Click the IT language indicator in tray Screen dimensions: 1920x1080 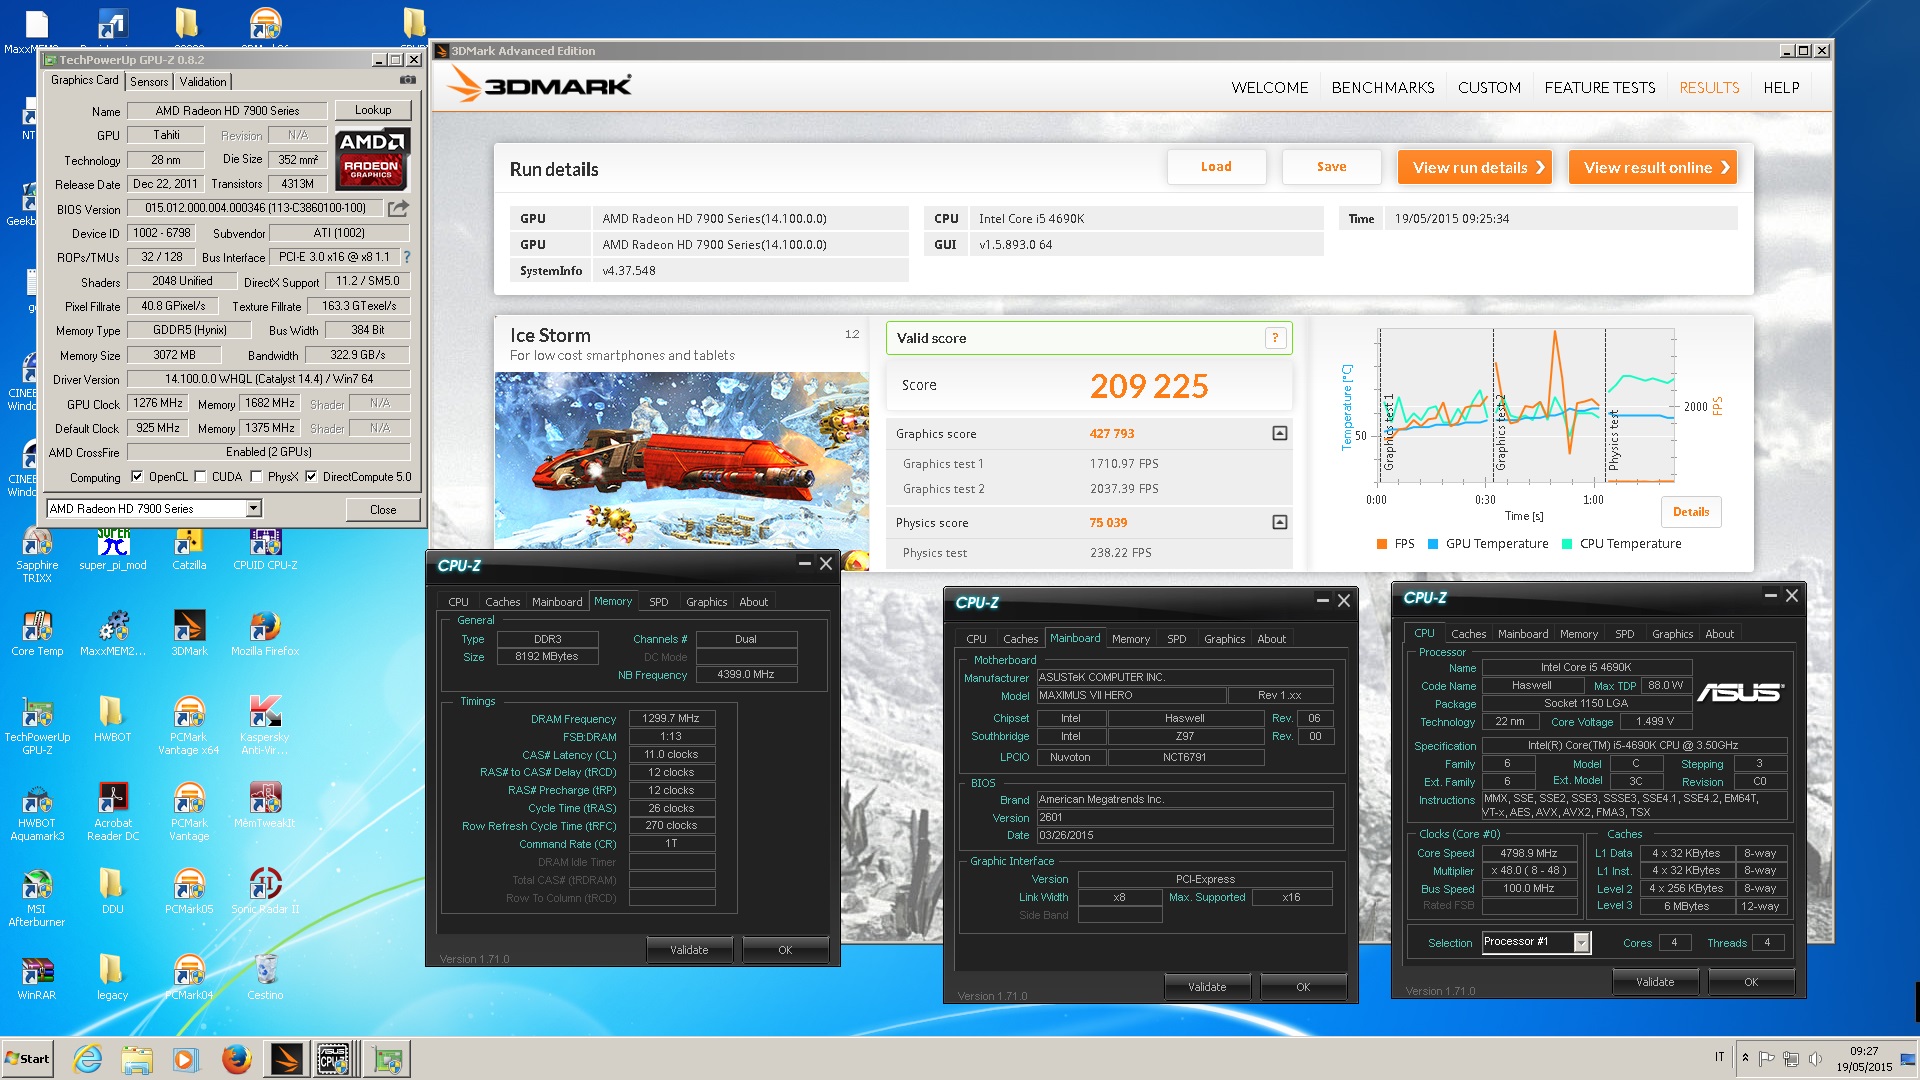click(x=1720, y=1057)
